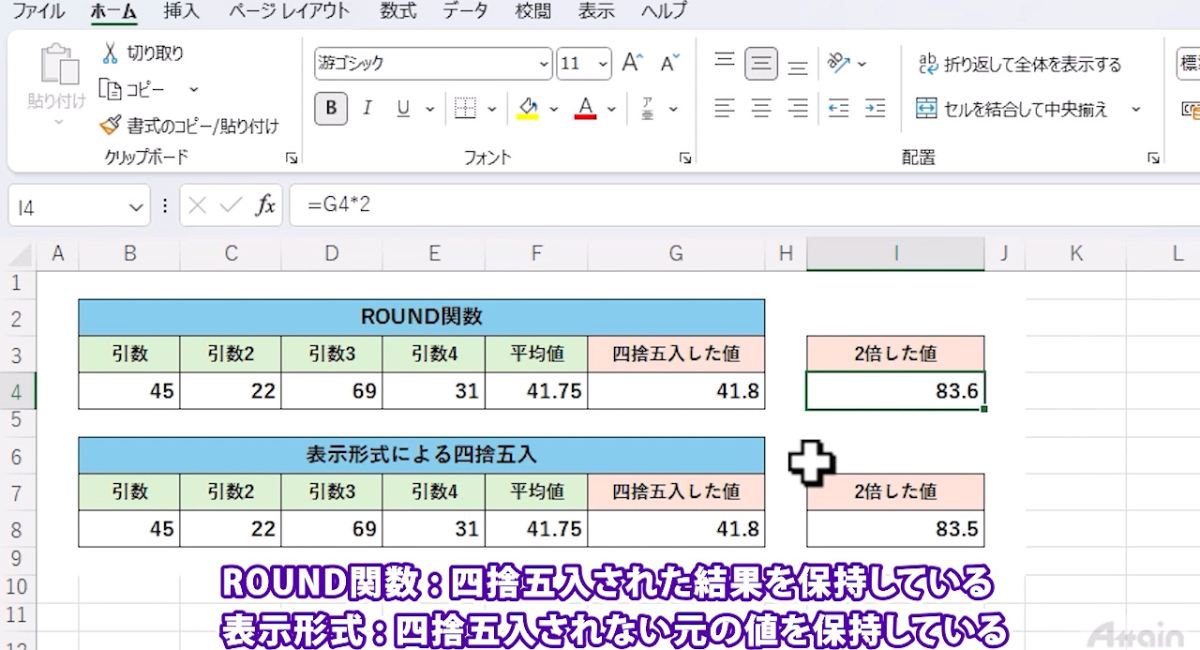Click the 2倍した値 header in row 3
This screenshot has height=650, width=1200.
point(895,354)
